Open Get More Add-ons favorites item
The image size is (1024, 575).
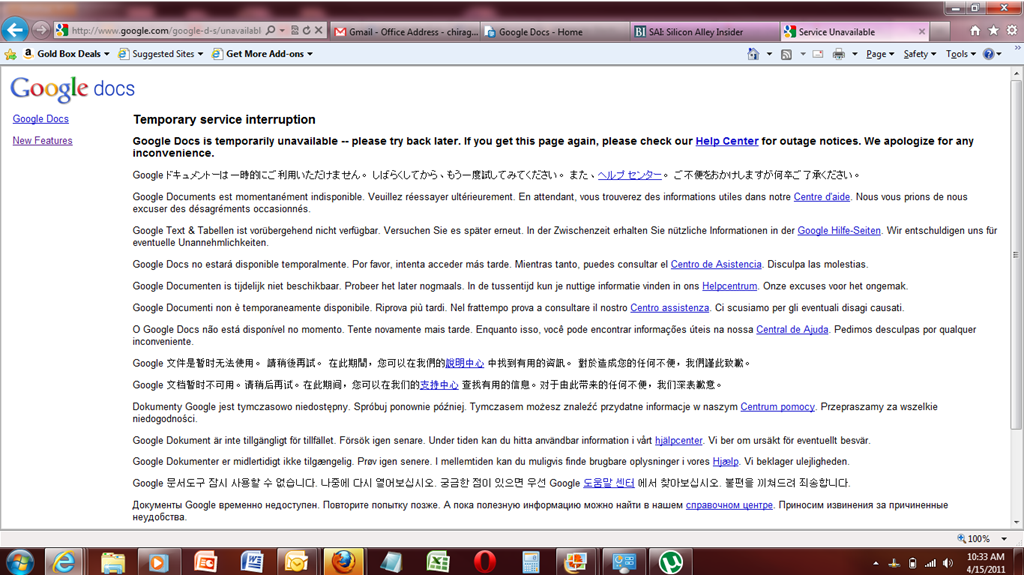[x=263, y=54]
